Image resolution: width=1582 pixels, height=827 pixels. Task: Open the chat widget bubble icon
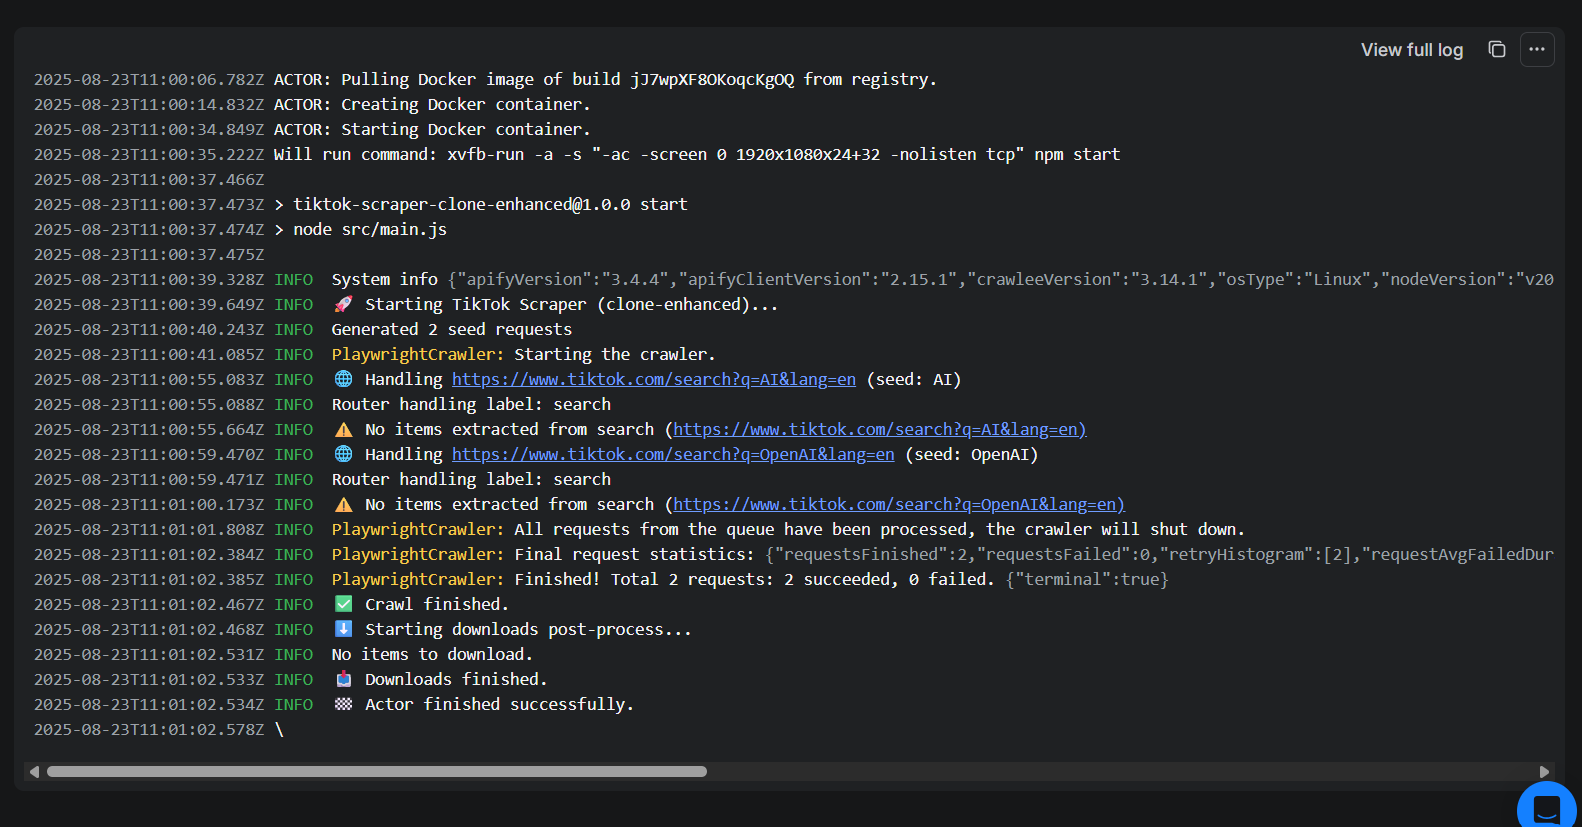(1547, 808)
